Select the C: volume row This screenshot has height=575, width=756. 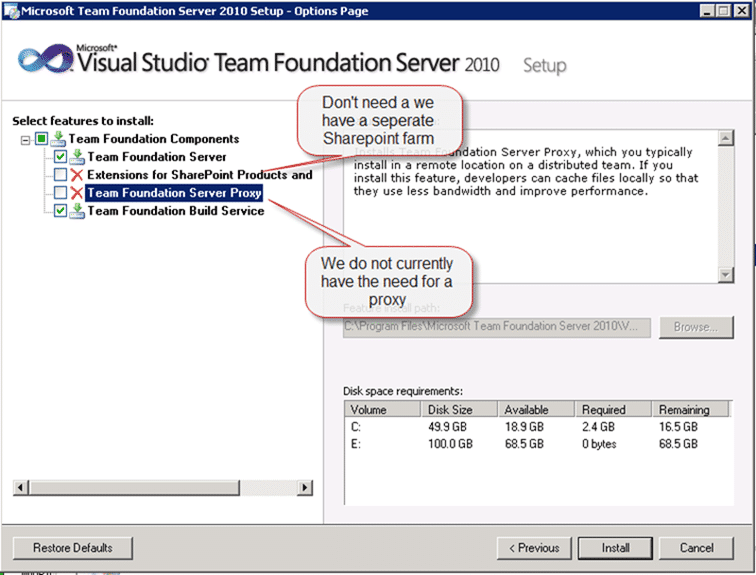(x=539, y=427)
